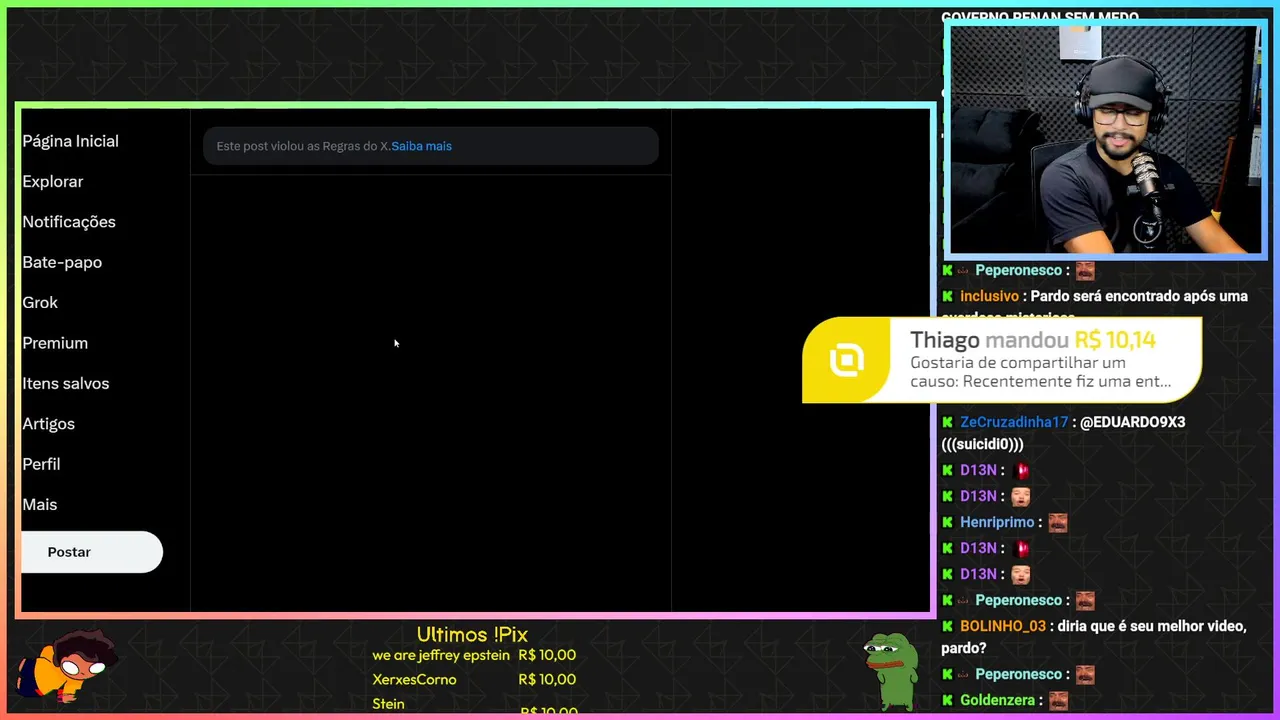This screenshot has height=720, width=1280.
Task: Open Itens salvos in the sidebar
Action: coord(66,383)
